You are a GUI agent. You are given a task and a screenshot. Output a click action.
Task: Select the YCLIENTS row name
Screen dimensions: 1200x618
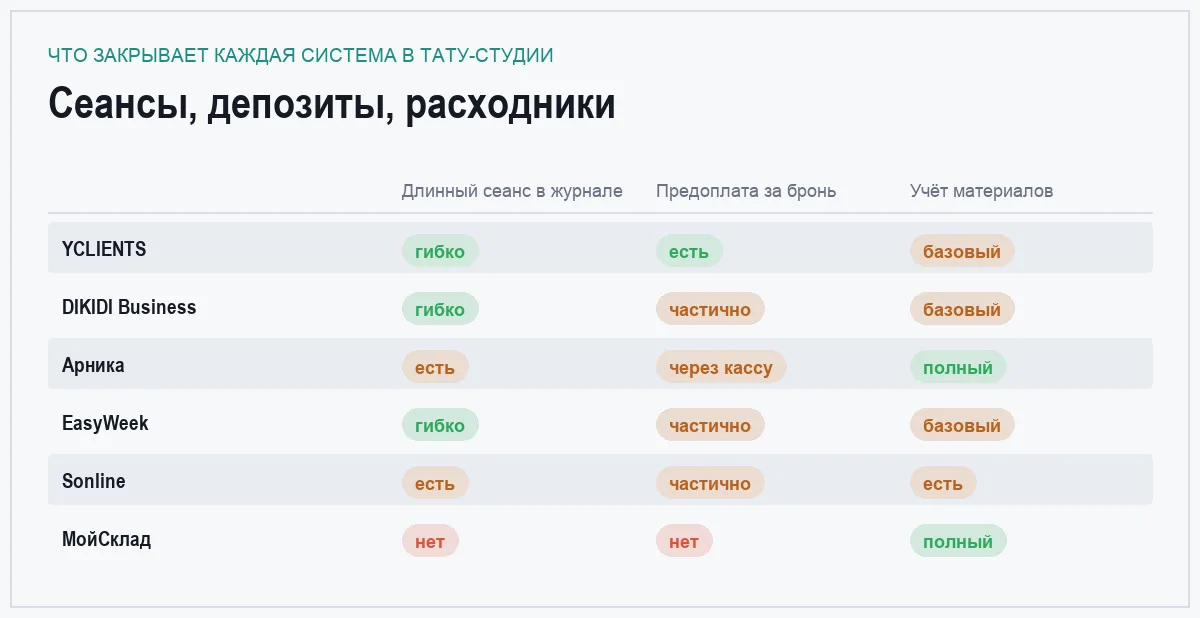pyautogui.click(x=104, y=249)
